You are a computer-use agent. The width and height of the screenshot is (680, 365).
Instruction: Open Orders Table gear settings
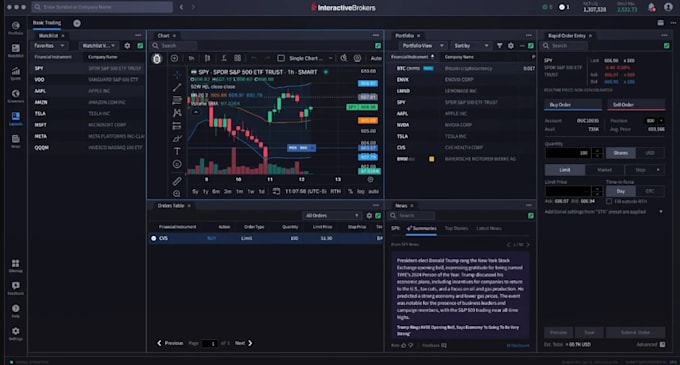point(369,215)
